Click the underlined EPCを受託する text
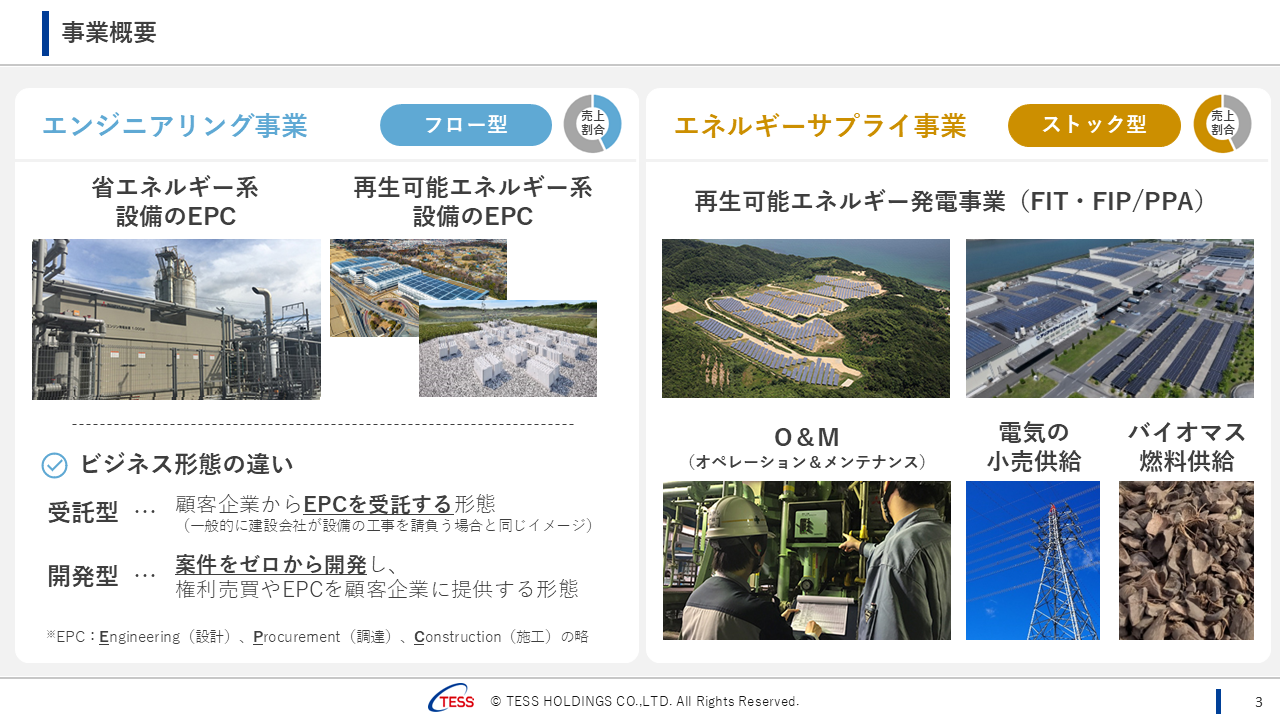Image resolution: width=1280 pixels, height=720 pixels. point(377,504)
